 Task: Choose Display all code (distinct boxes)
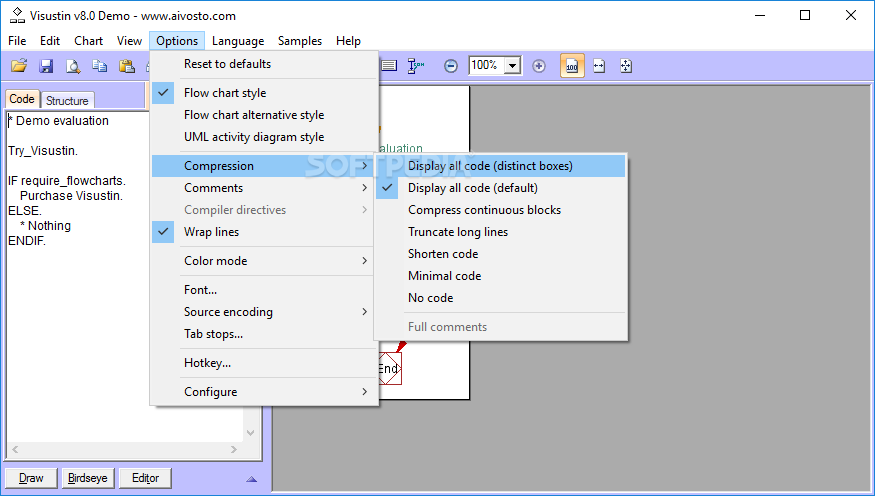(501, 166)
